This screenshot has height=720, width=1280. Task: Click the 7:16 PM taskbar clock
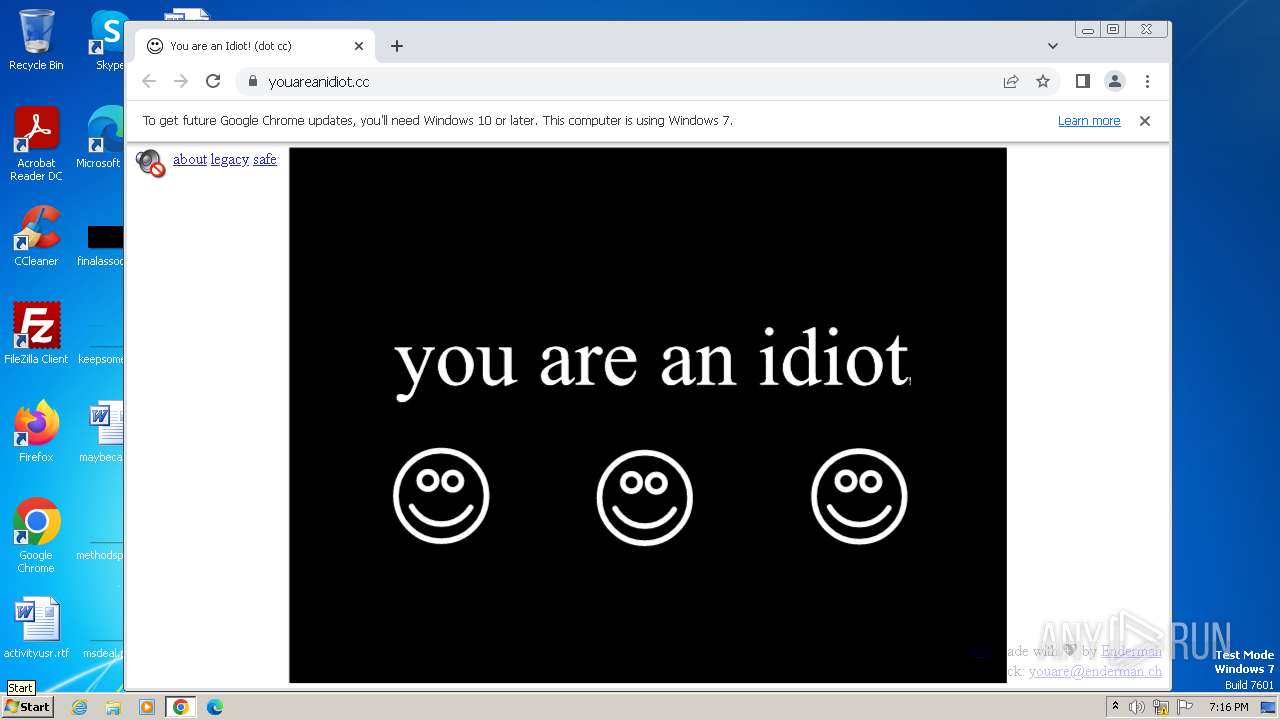[1228, 707]
